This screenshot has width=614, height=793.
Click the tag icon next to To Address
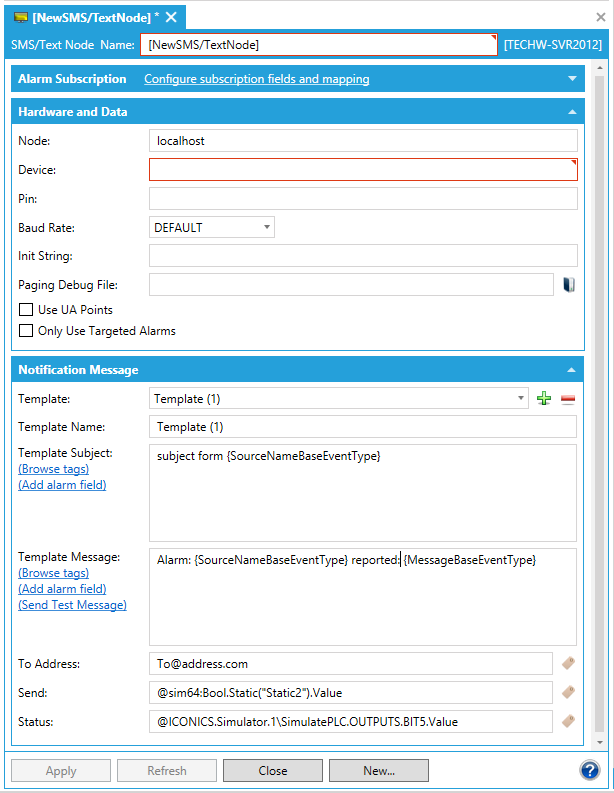pos(567,663)
